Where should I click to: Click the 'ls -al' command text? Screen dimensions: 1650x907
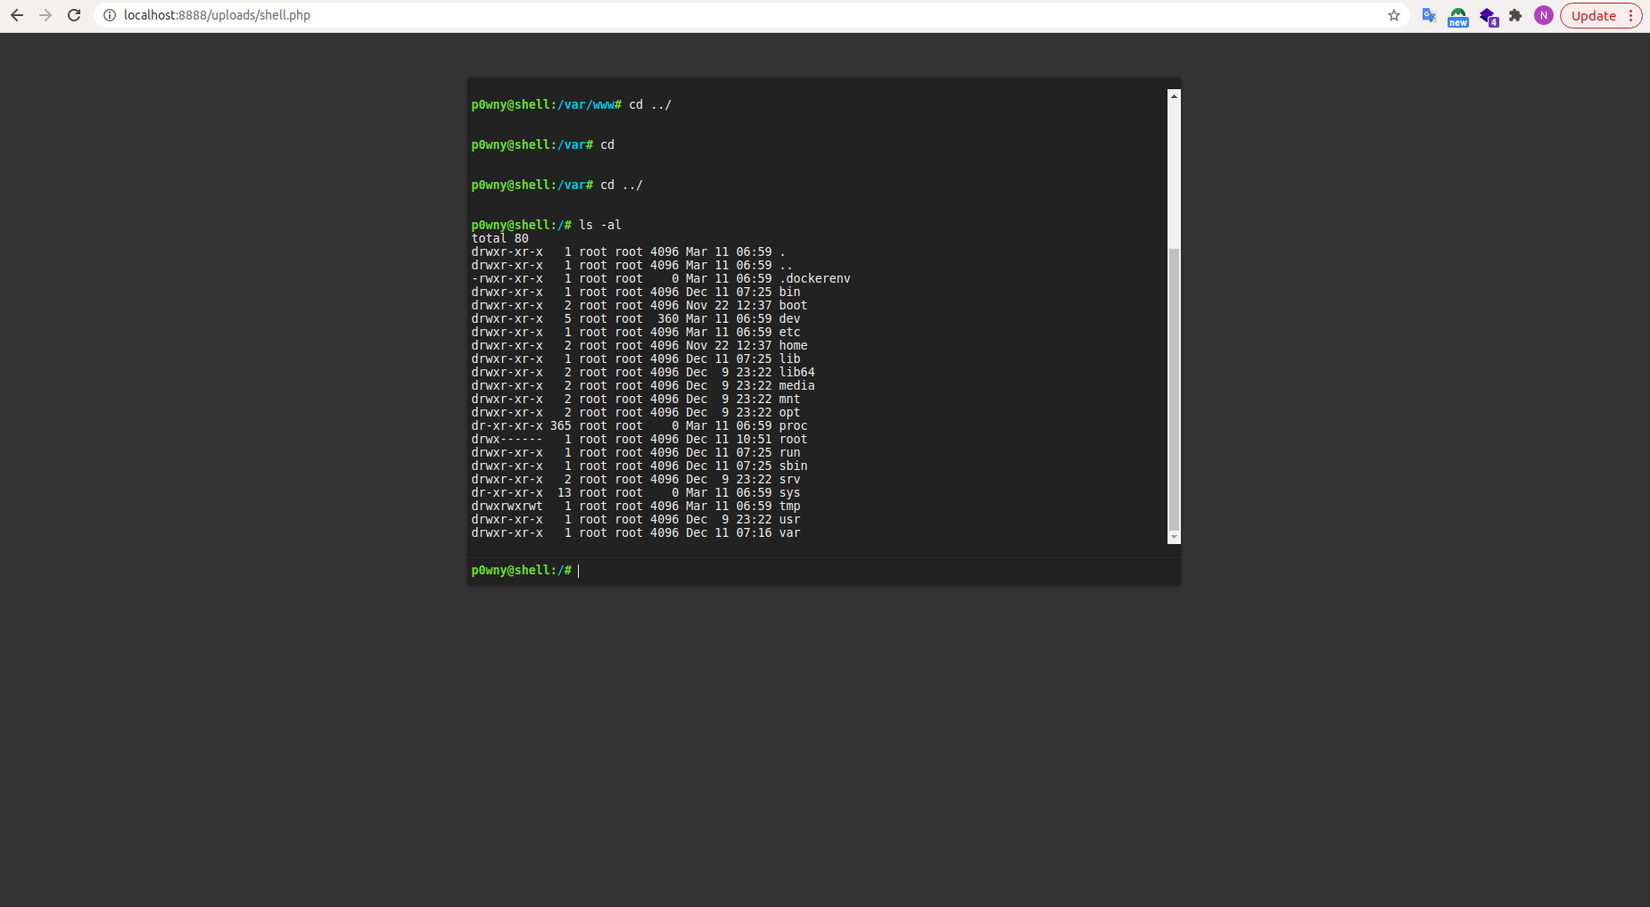[600, 225]
